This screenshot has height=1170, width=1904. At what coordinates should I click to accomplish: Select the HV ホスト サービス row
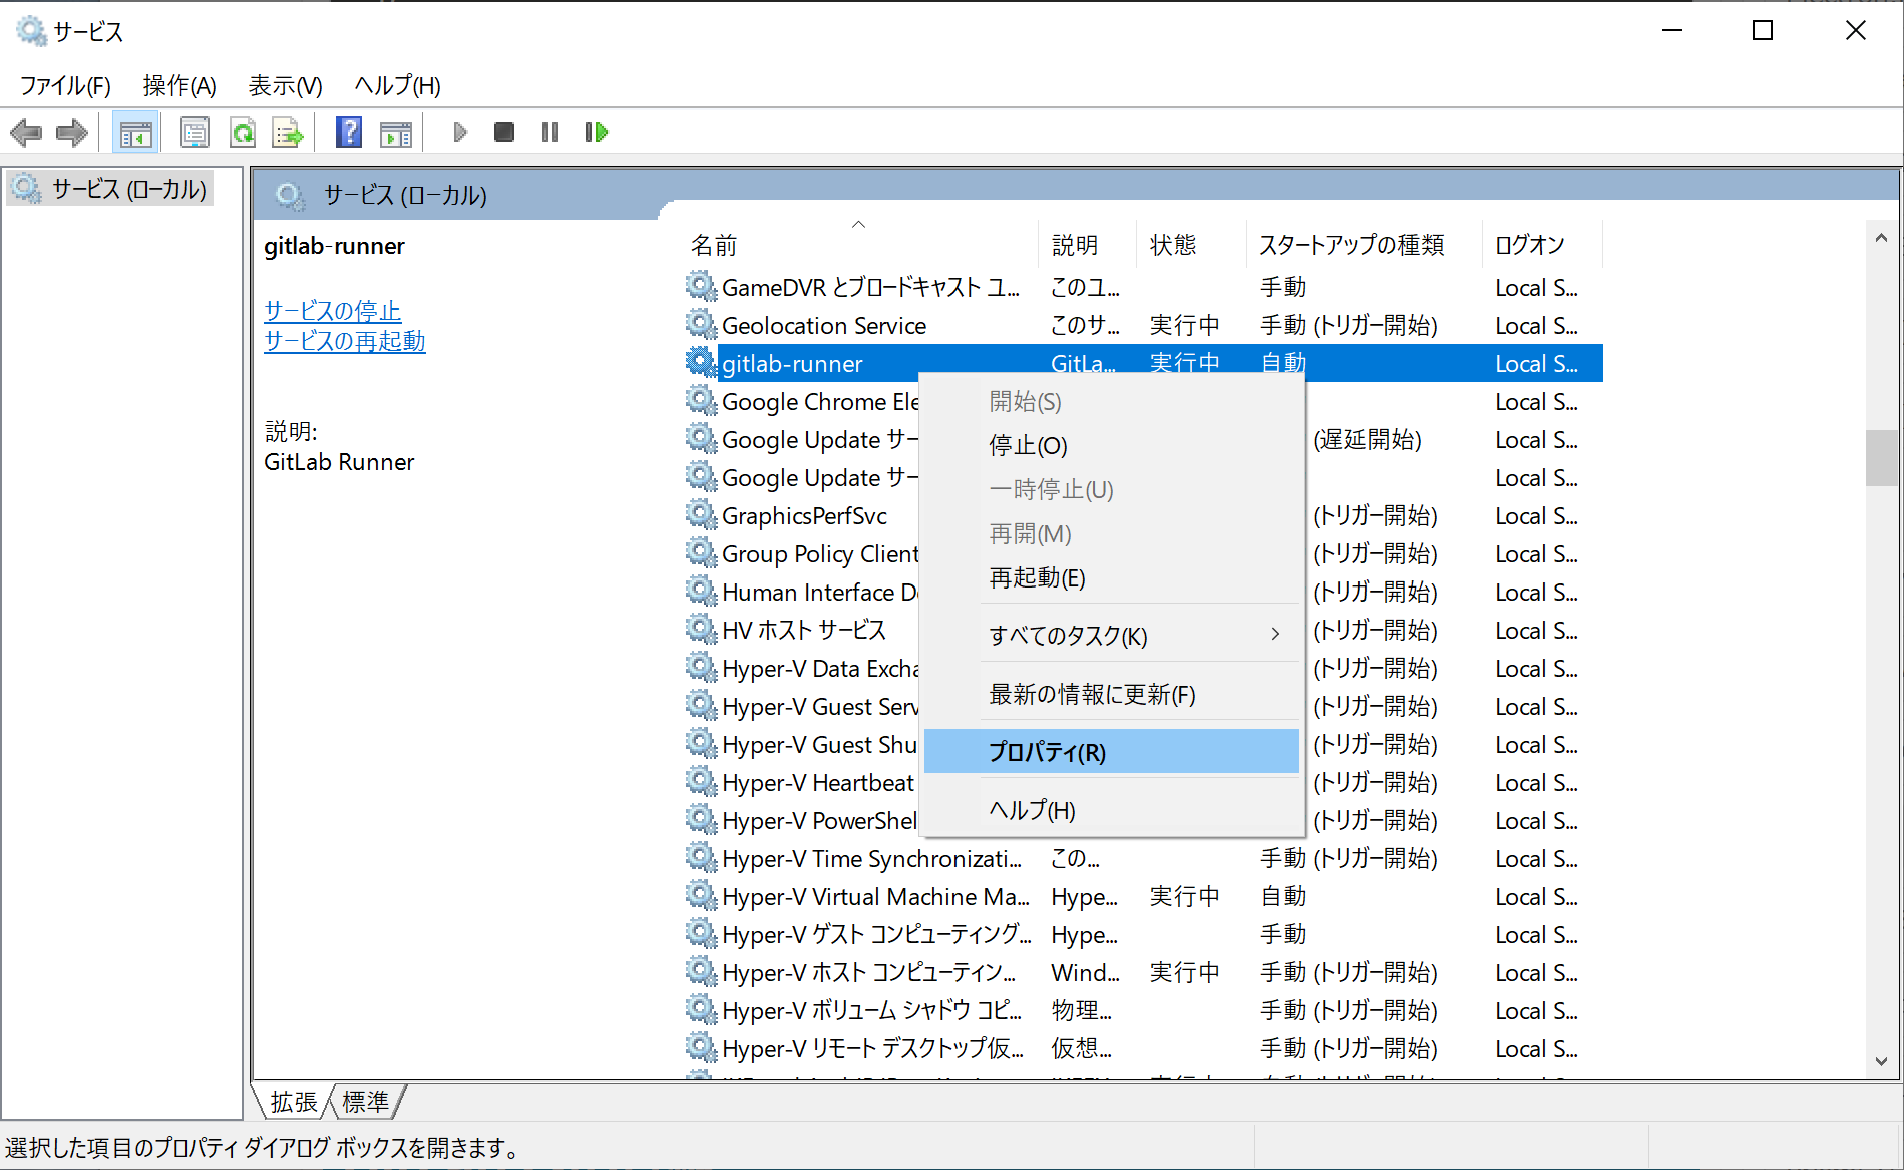click(804, 630)
